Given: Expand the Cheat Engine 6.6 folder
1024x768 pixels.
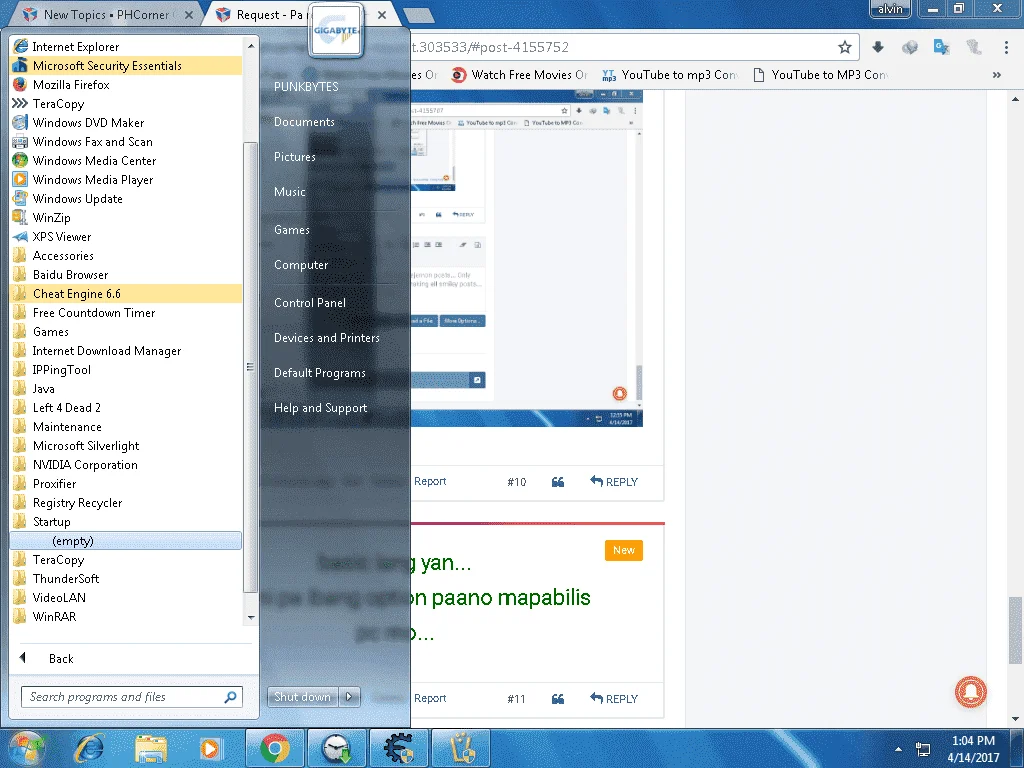Looking at the screenshot, I should (x=126, y=293).
